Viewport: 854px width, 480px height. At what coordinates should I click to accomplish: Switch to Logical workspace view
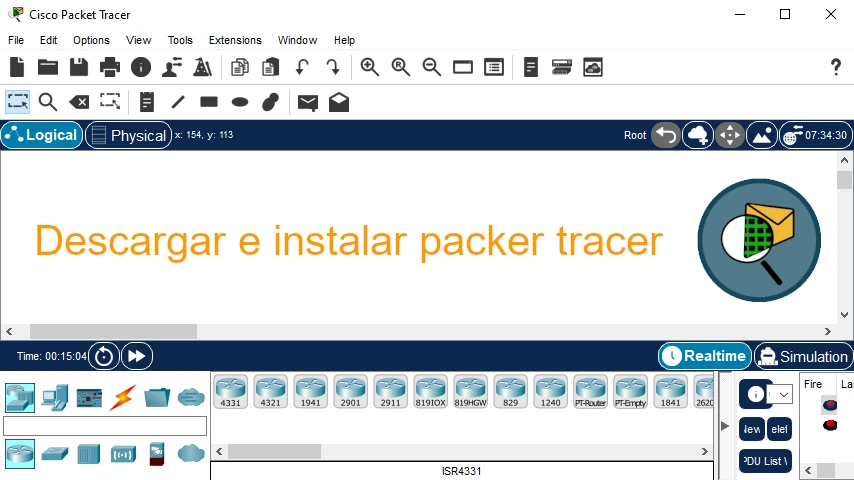42,135
